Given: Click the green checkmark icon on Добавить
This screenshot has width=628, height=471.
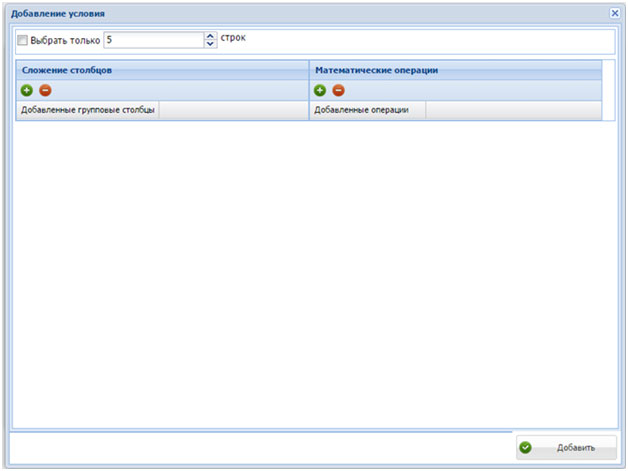Looking at the screenshot, I should click(x=525, y=447).
